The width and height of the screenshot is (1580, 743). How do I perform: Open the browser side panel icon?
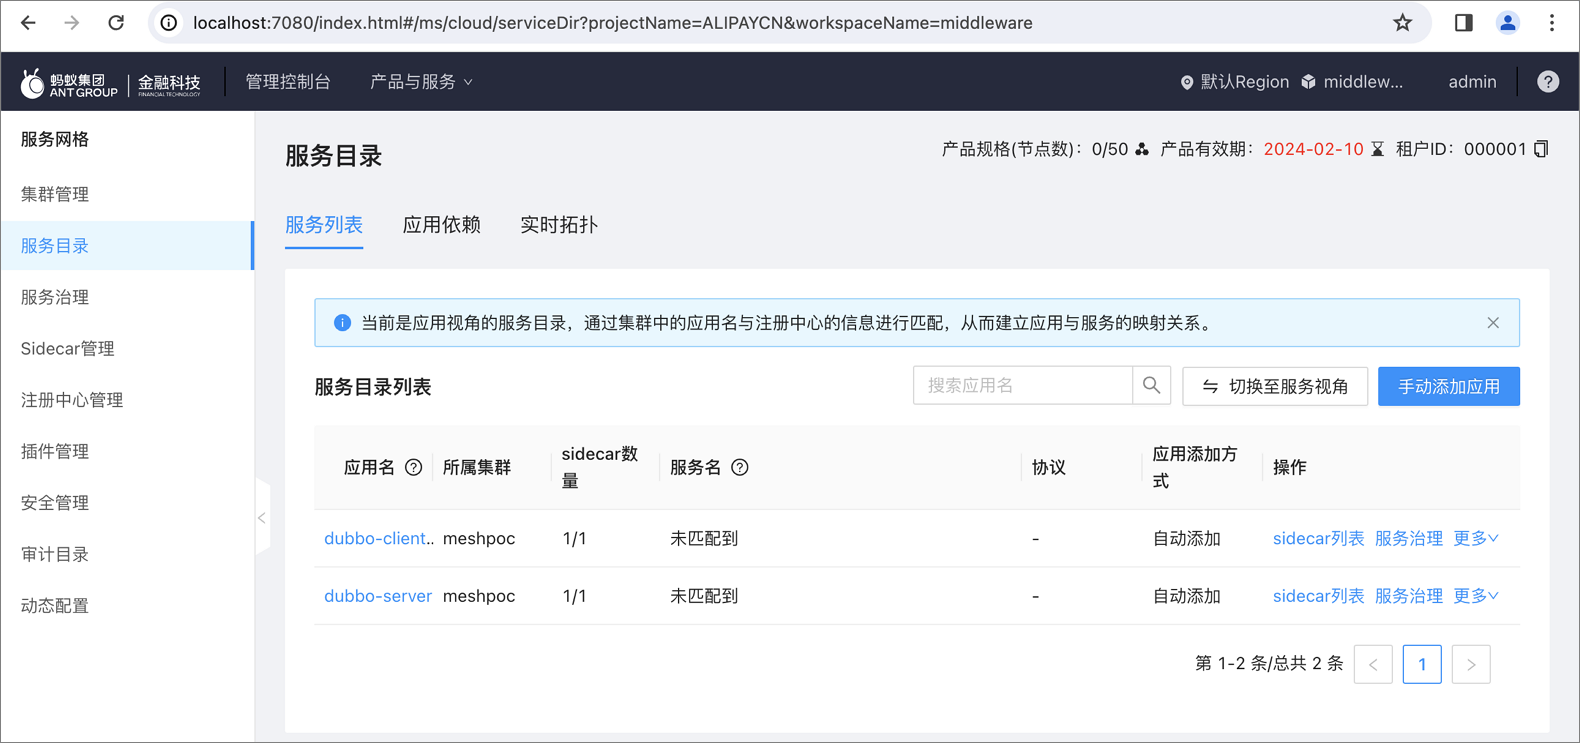pos(1463,22)
